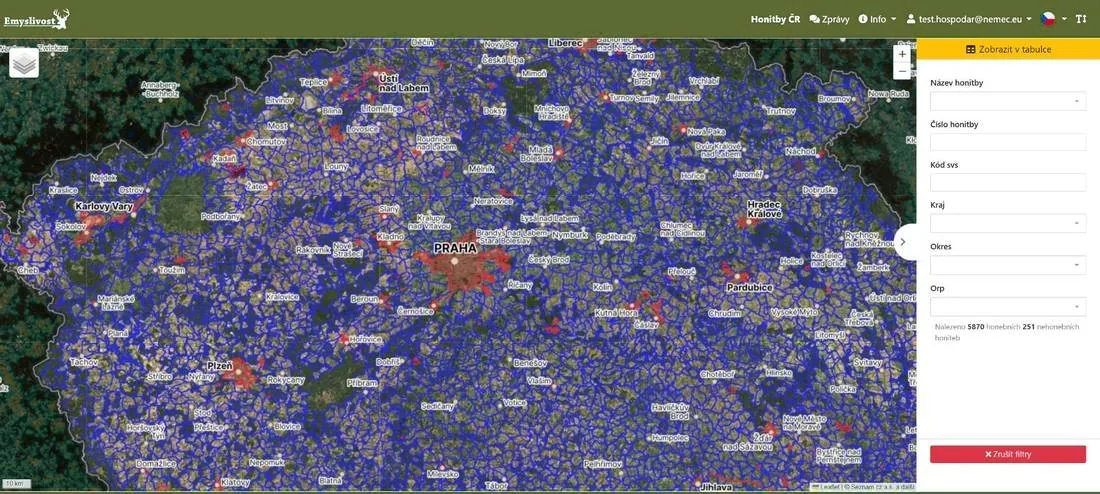Open the map layers switcher icon
Viewport: 1100px width, 494px height.
coord(24,63)
